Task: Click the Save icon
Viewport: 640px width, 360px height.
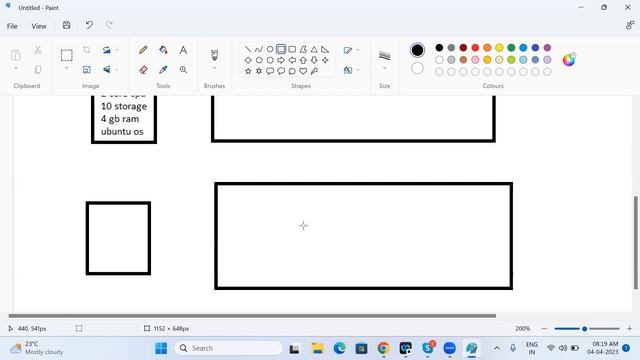Action: click(67, 25)
